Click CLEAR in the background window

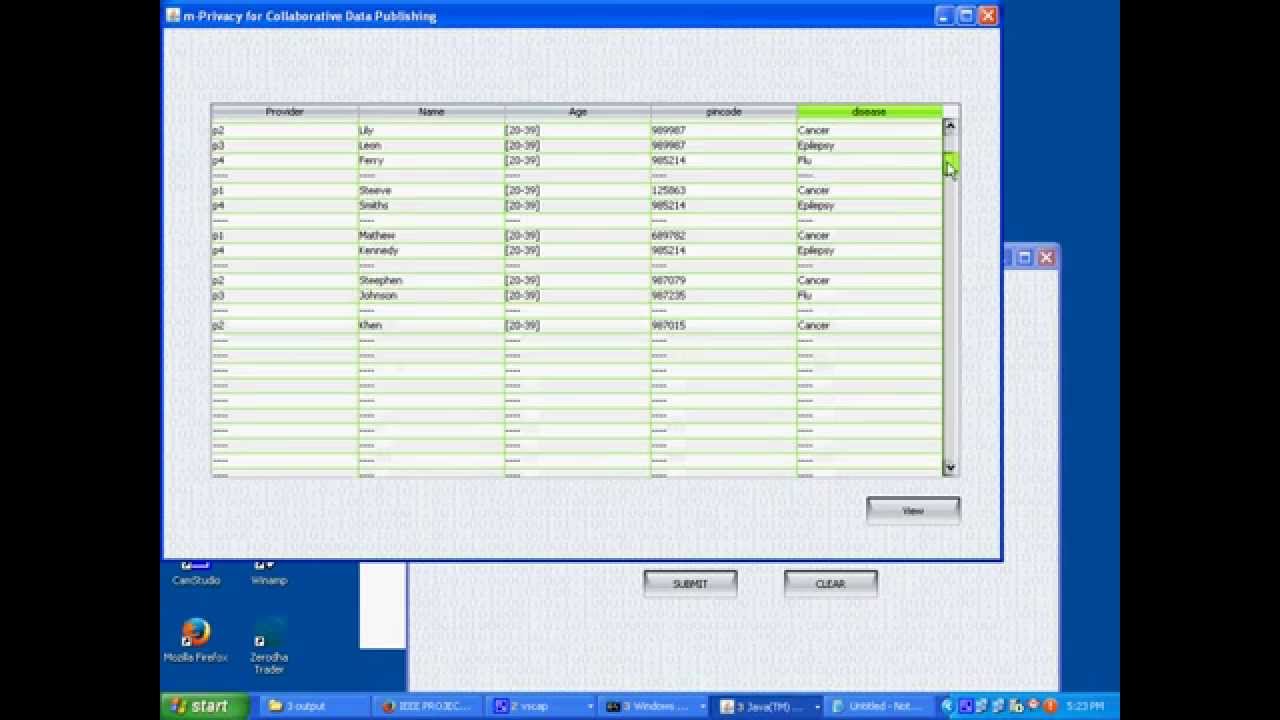coord(830,584)
